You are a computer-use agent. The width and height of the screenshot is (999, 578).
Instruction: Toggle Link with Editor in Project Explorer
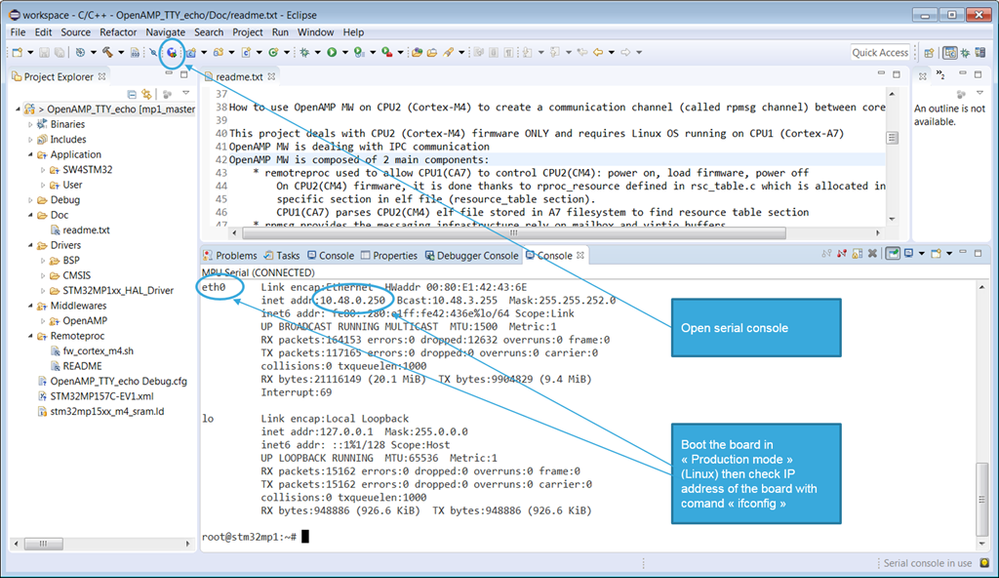147,94
